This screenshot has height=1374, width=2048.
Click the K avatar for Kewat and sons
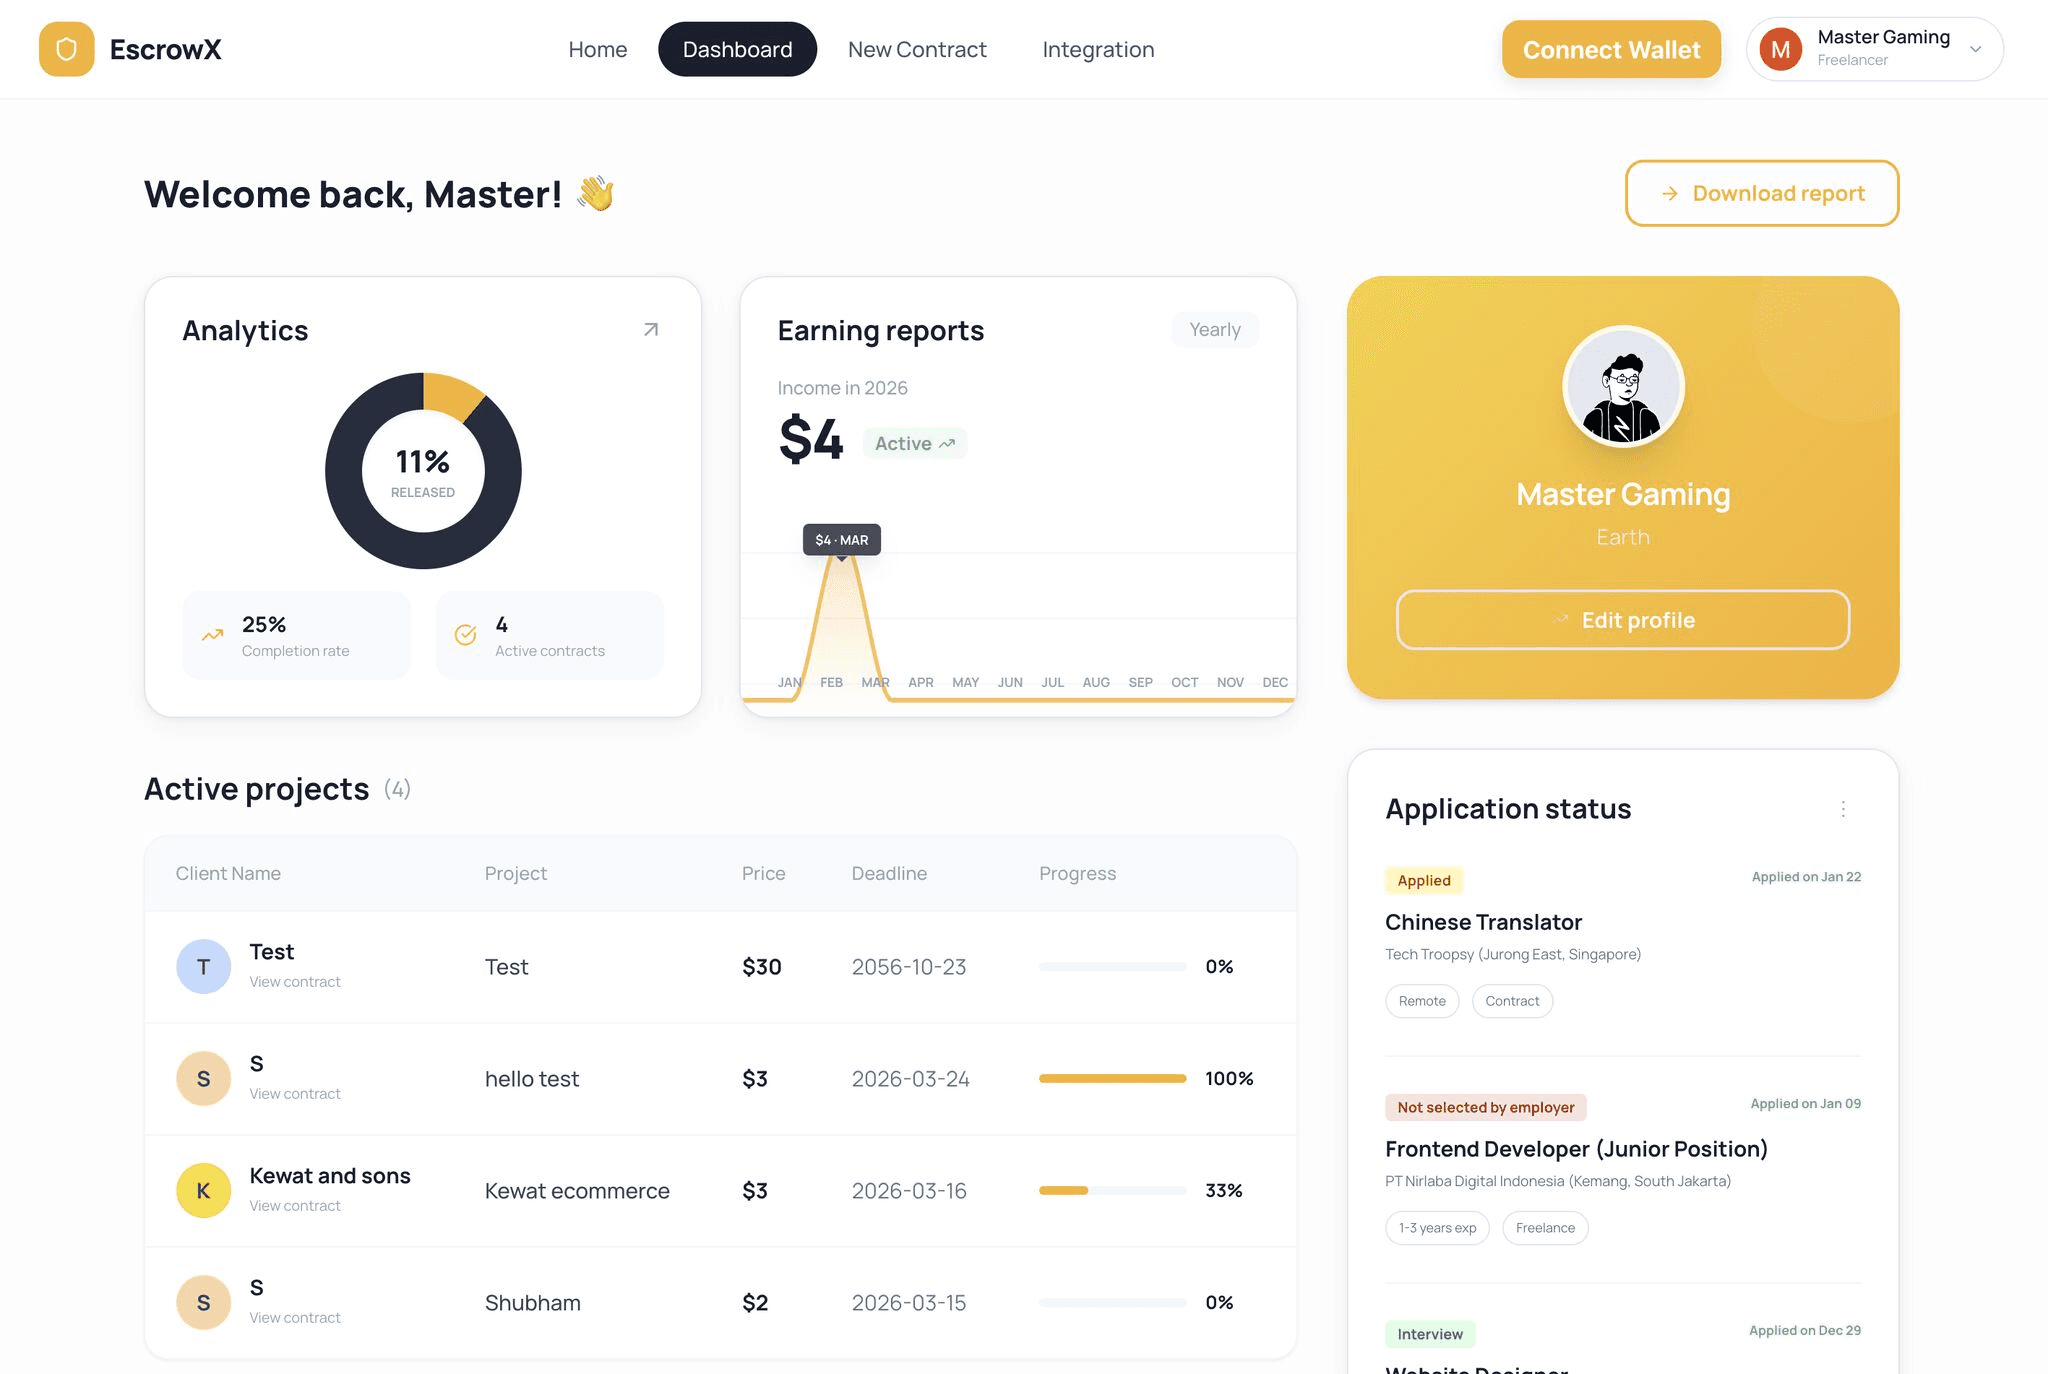coord(203,1190)
